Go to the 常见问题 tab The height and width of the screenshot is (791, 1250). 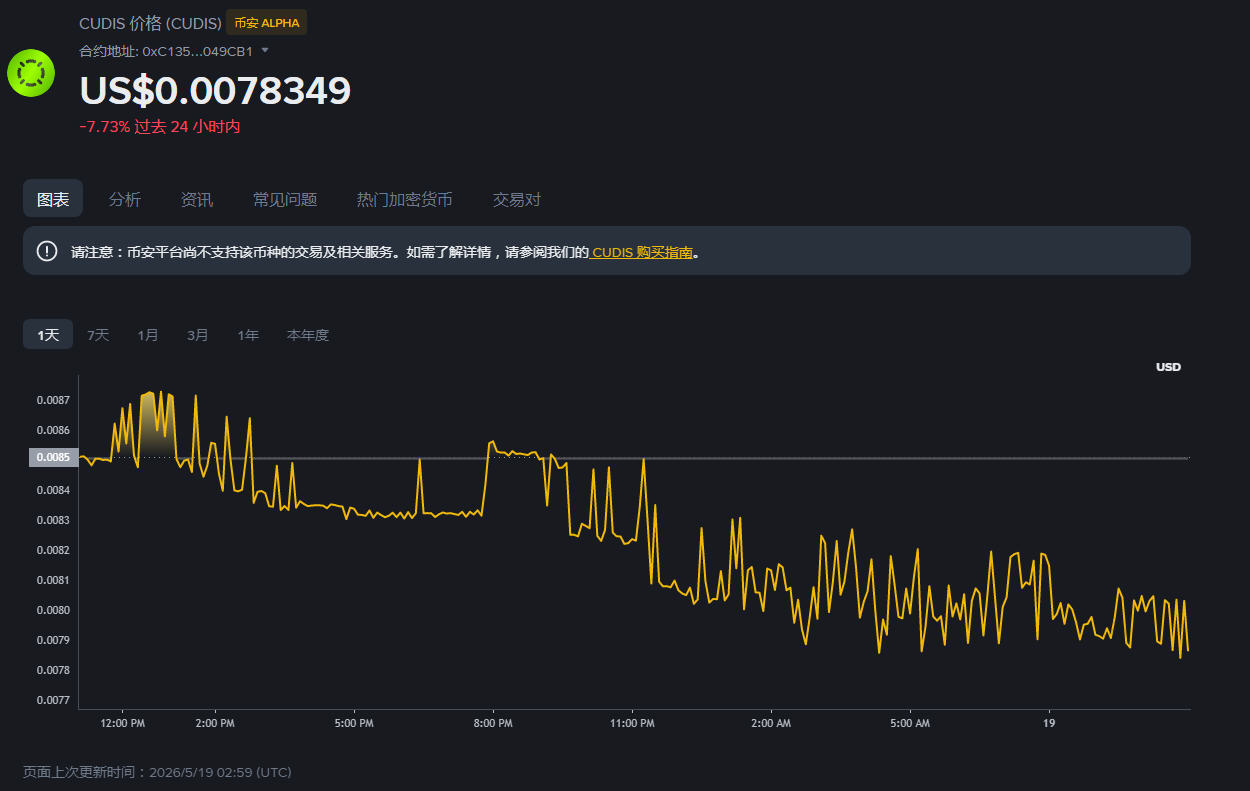coord(285,199)
